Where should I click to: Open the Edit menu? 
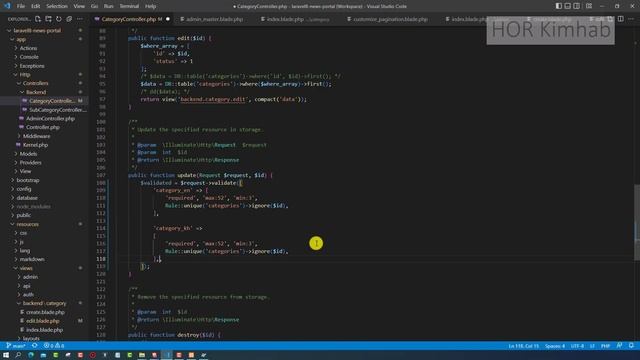click(36, 6)
